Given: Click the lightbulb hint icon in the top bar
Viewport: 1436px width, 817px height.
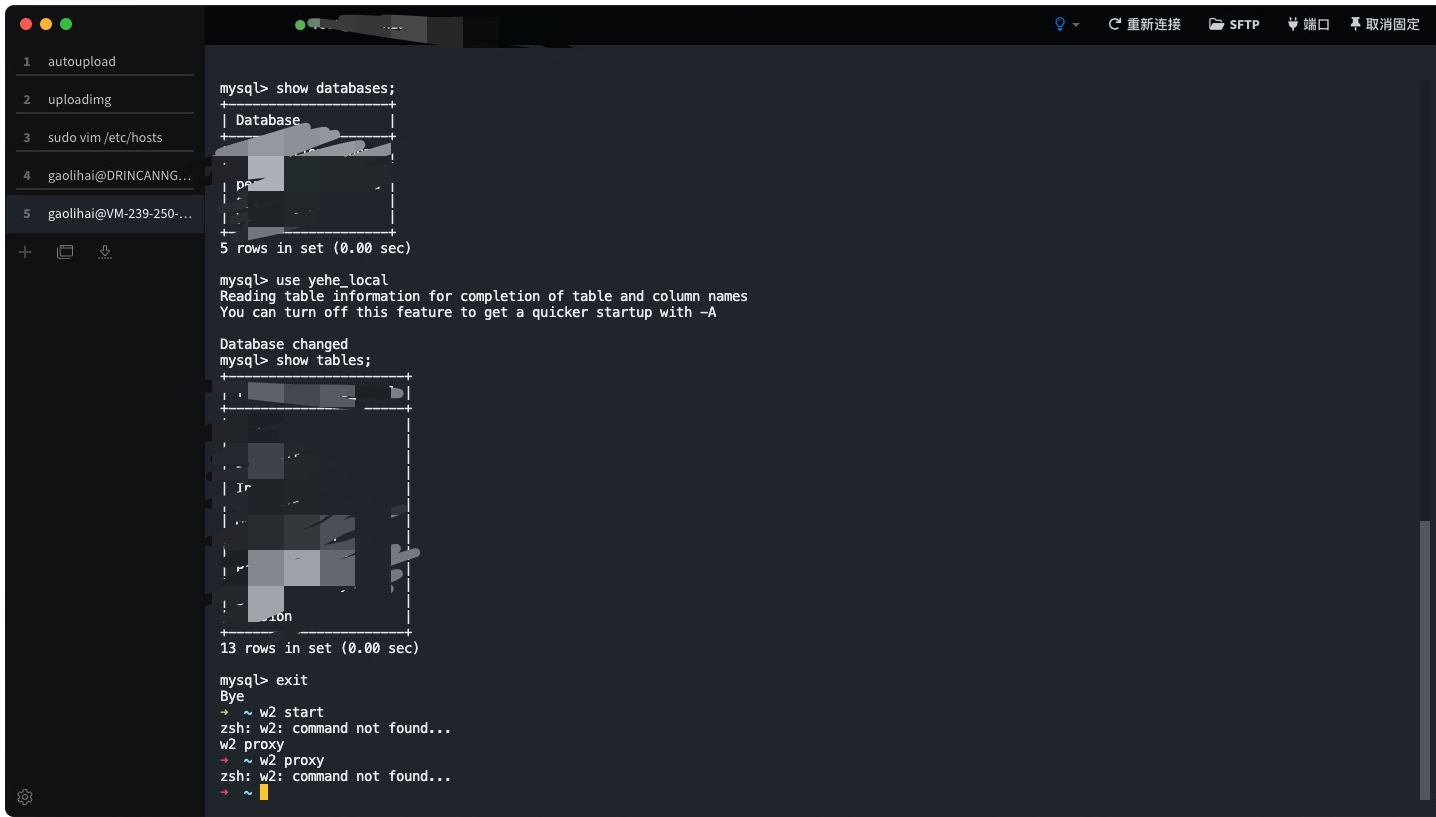Looking at the screenshot, I should point(1060,24).
